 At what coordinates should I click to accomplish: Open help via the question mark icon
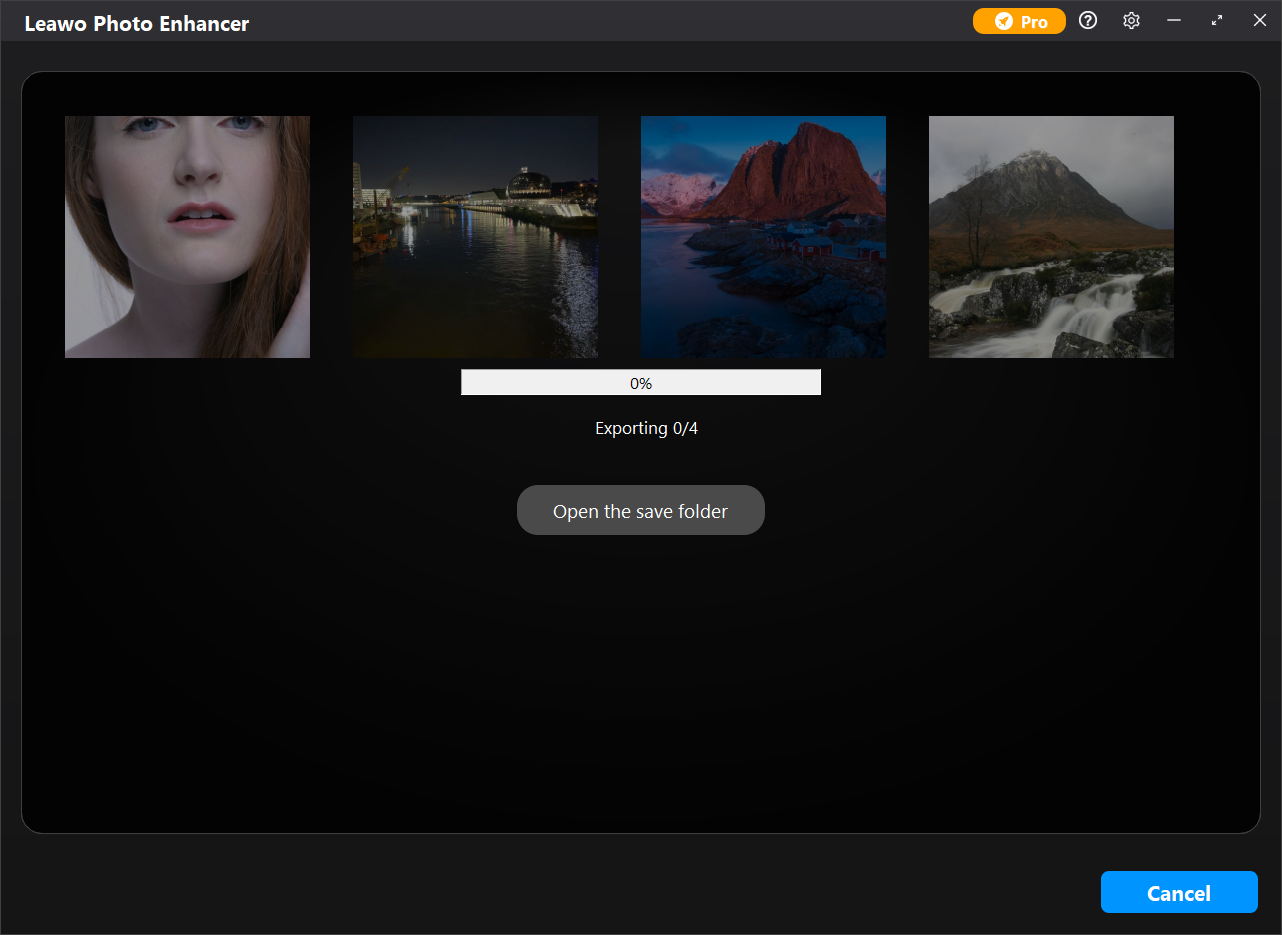1088,21
